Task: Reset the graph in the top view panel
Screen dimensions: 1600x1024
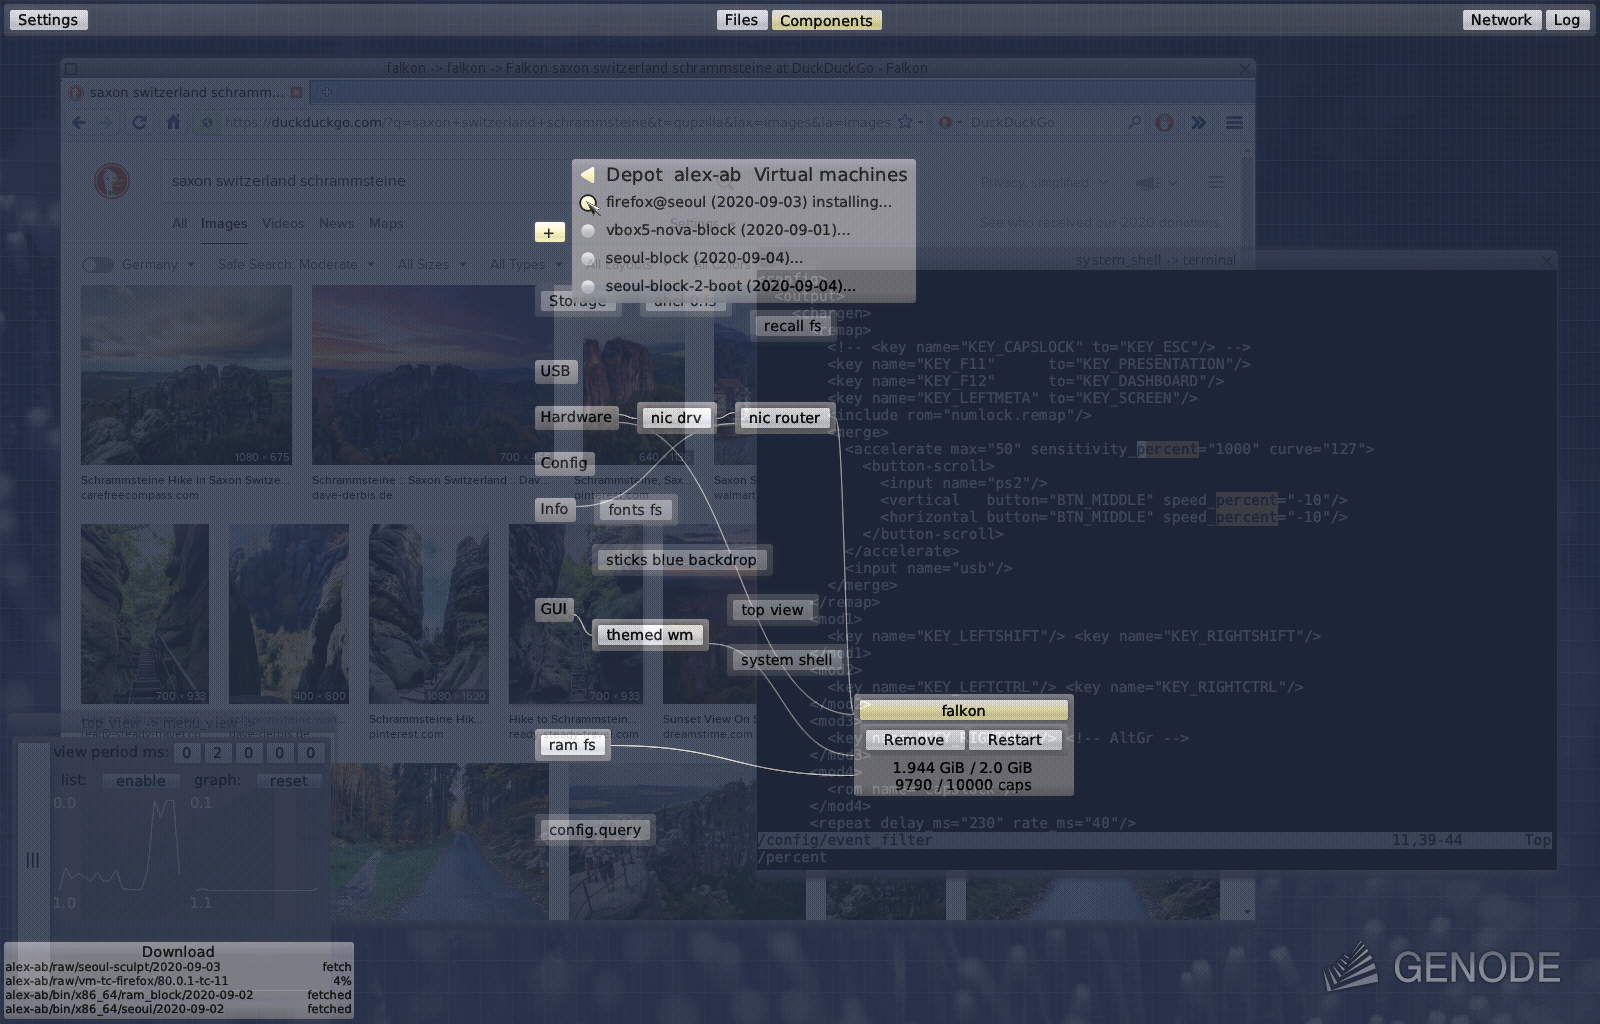Action: (x=289, y=781)
